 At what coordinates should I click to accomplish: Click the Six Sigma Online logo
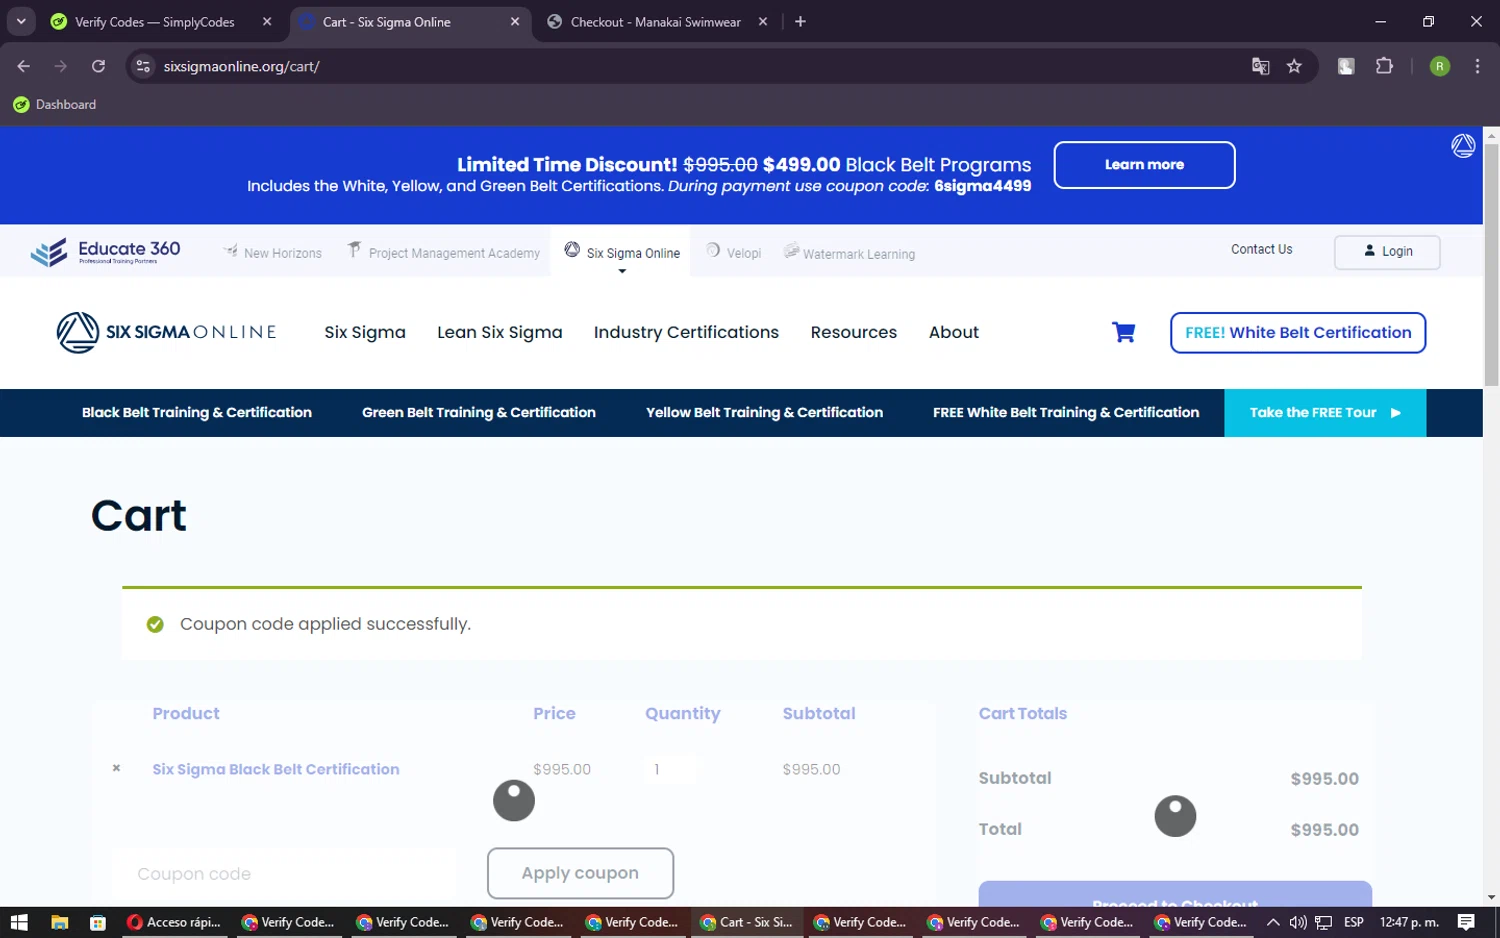point(166,332)
